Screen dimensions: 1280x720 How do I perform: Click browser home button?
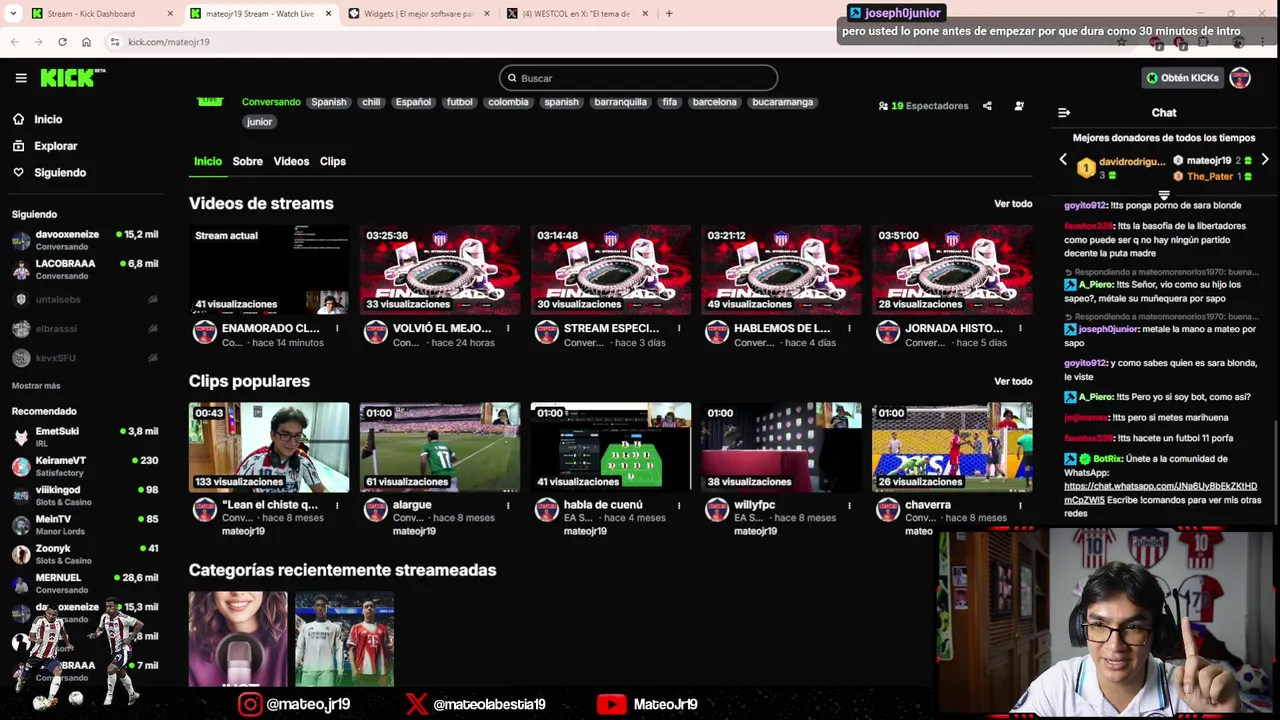coord(86,42)
